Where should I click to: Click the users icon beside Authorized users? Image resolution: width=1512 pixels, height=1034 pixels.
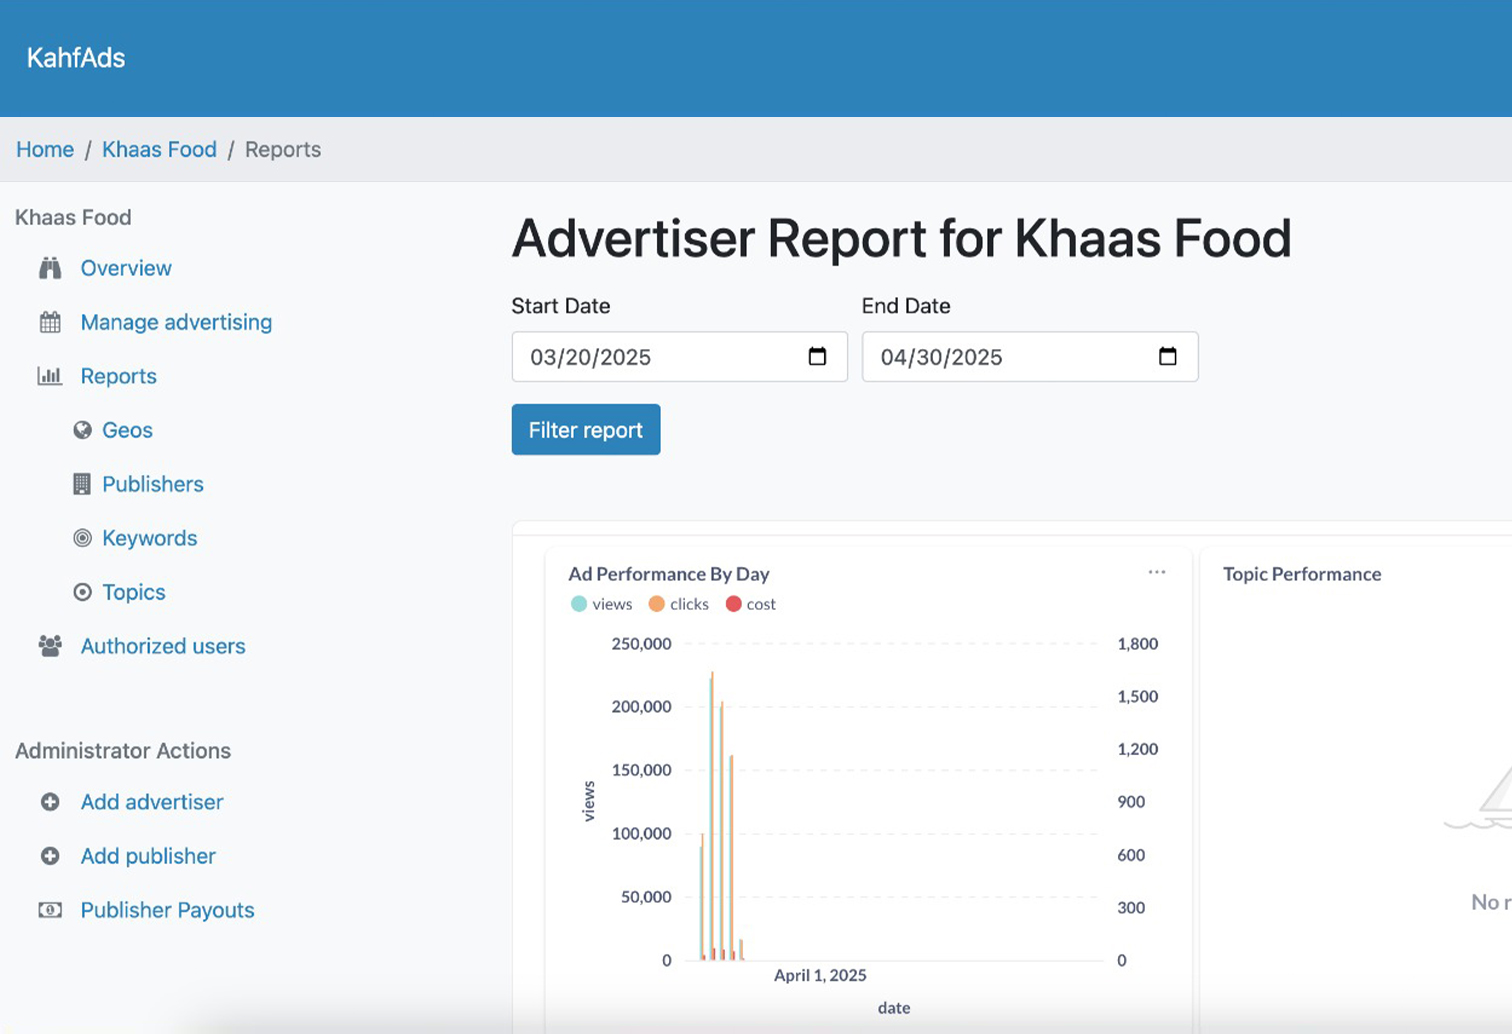(x=50, y=646)
